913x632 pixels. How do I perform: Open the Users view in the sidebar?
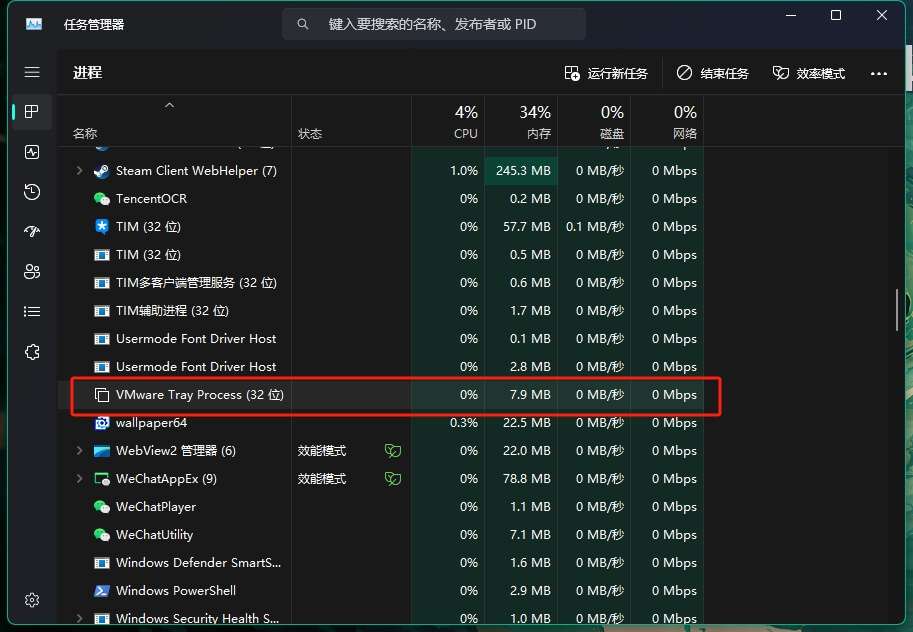31,271
